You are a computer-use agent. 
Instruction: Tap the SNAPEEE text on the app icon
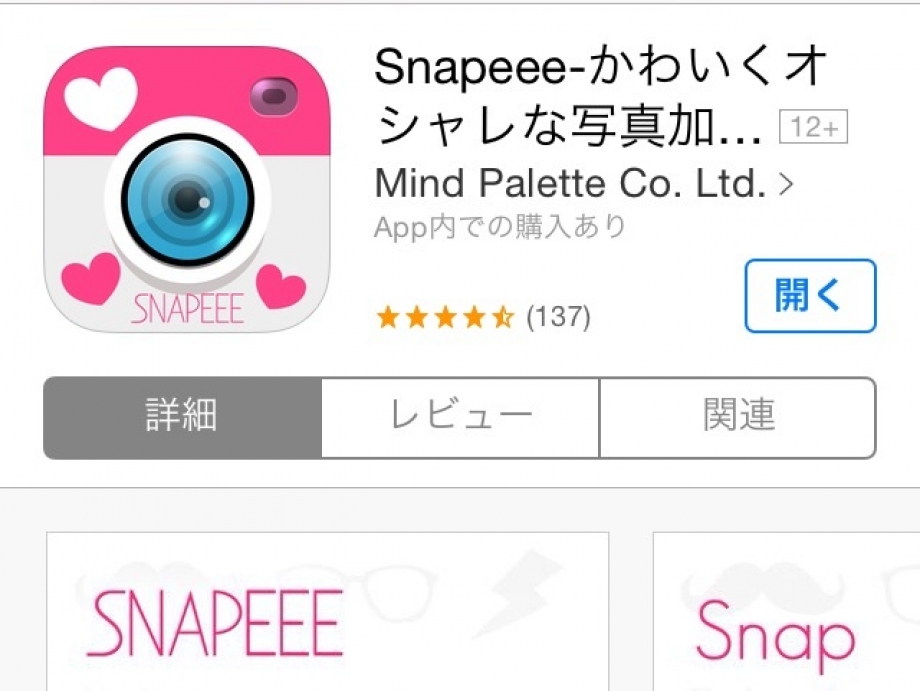pyautogui.click(x=187, y=309)
